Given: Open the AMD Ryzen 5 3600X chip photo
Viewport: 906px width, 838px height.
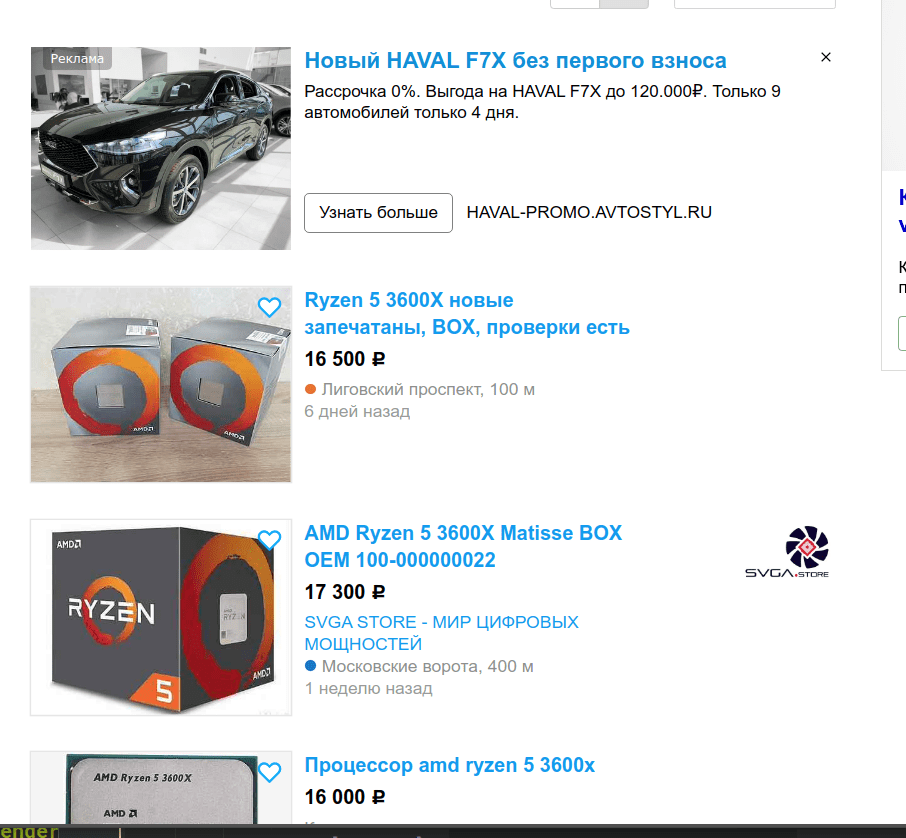Looking at the screenshot, I should tap(161, 788).
